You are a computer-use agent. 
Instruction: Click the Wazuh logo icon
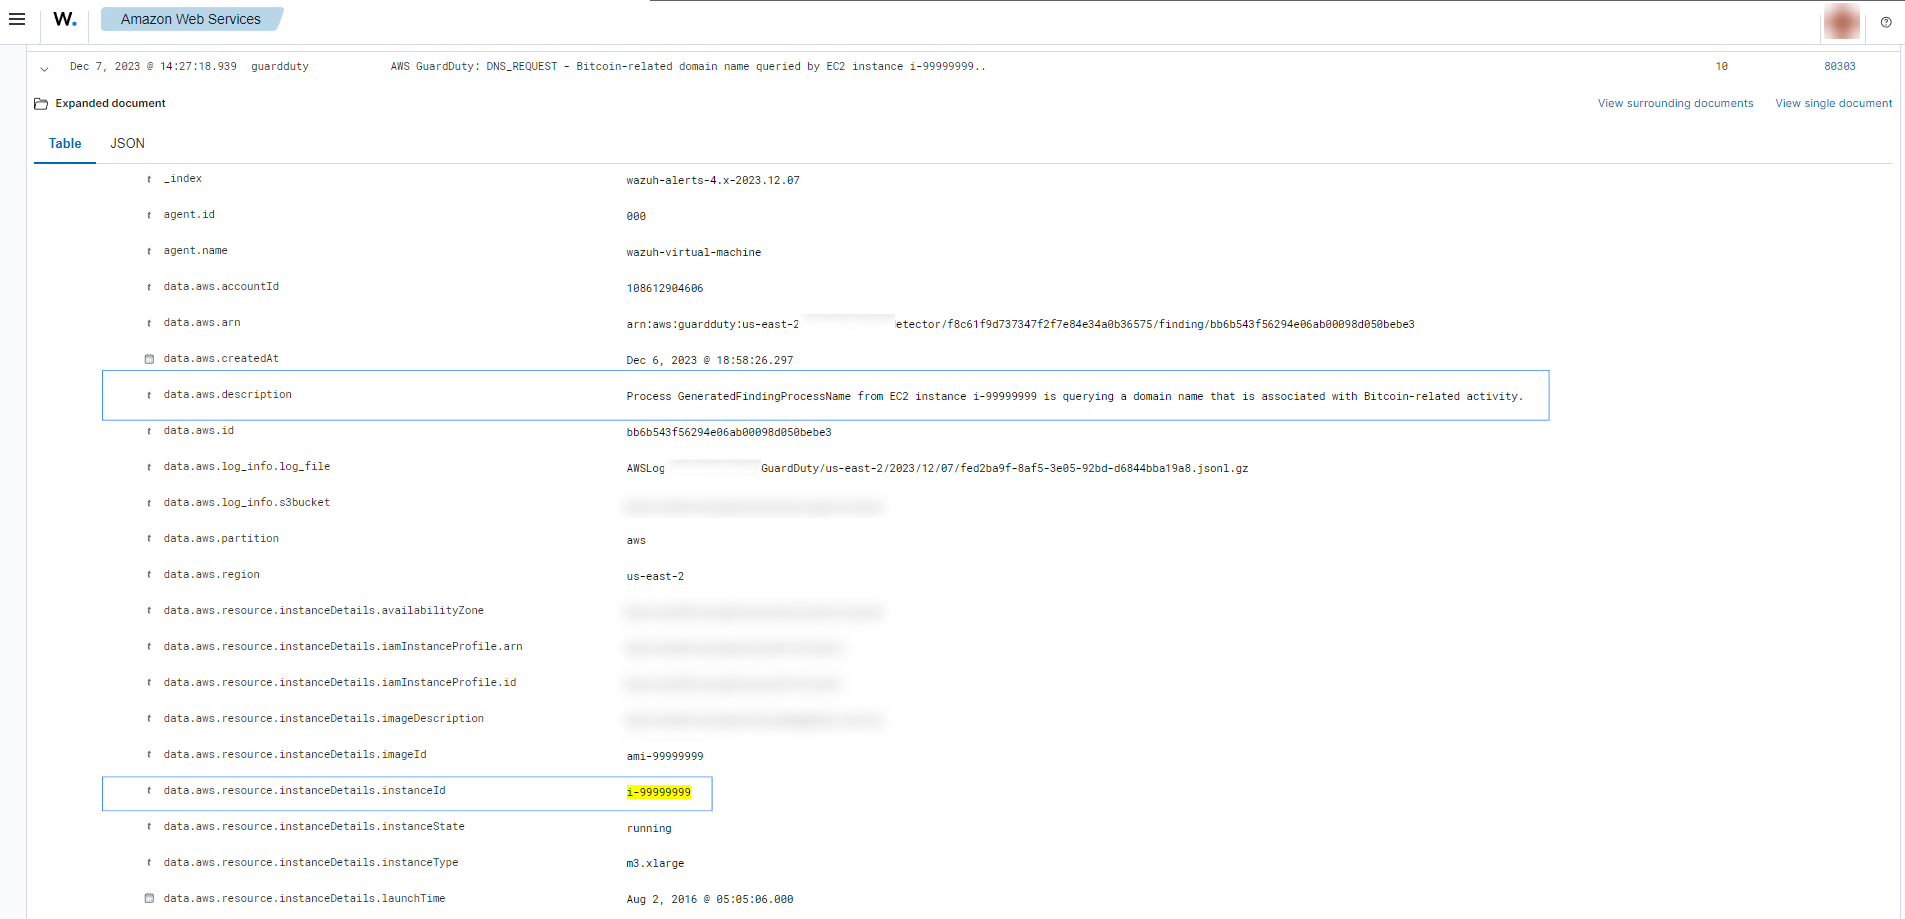[65, 19]
